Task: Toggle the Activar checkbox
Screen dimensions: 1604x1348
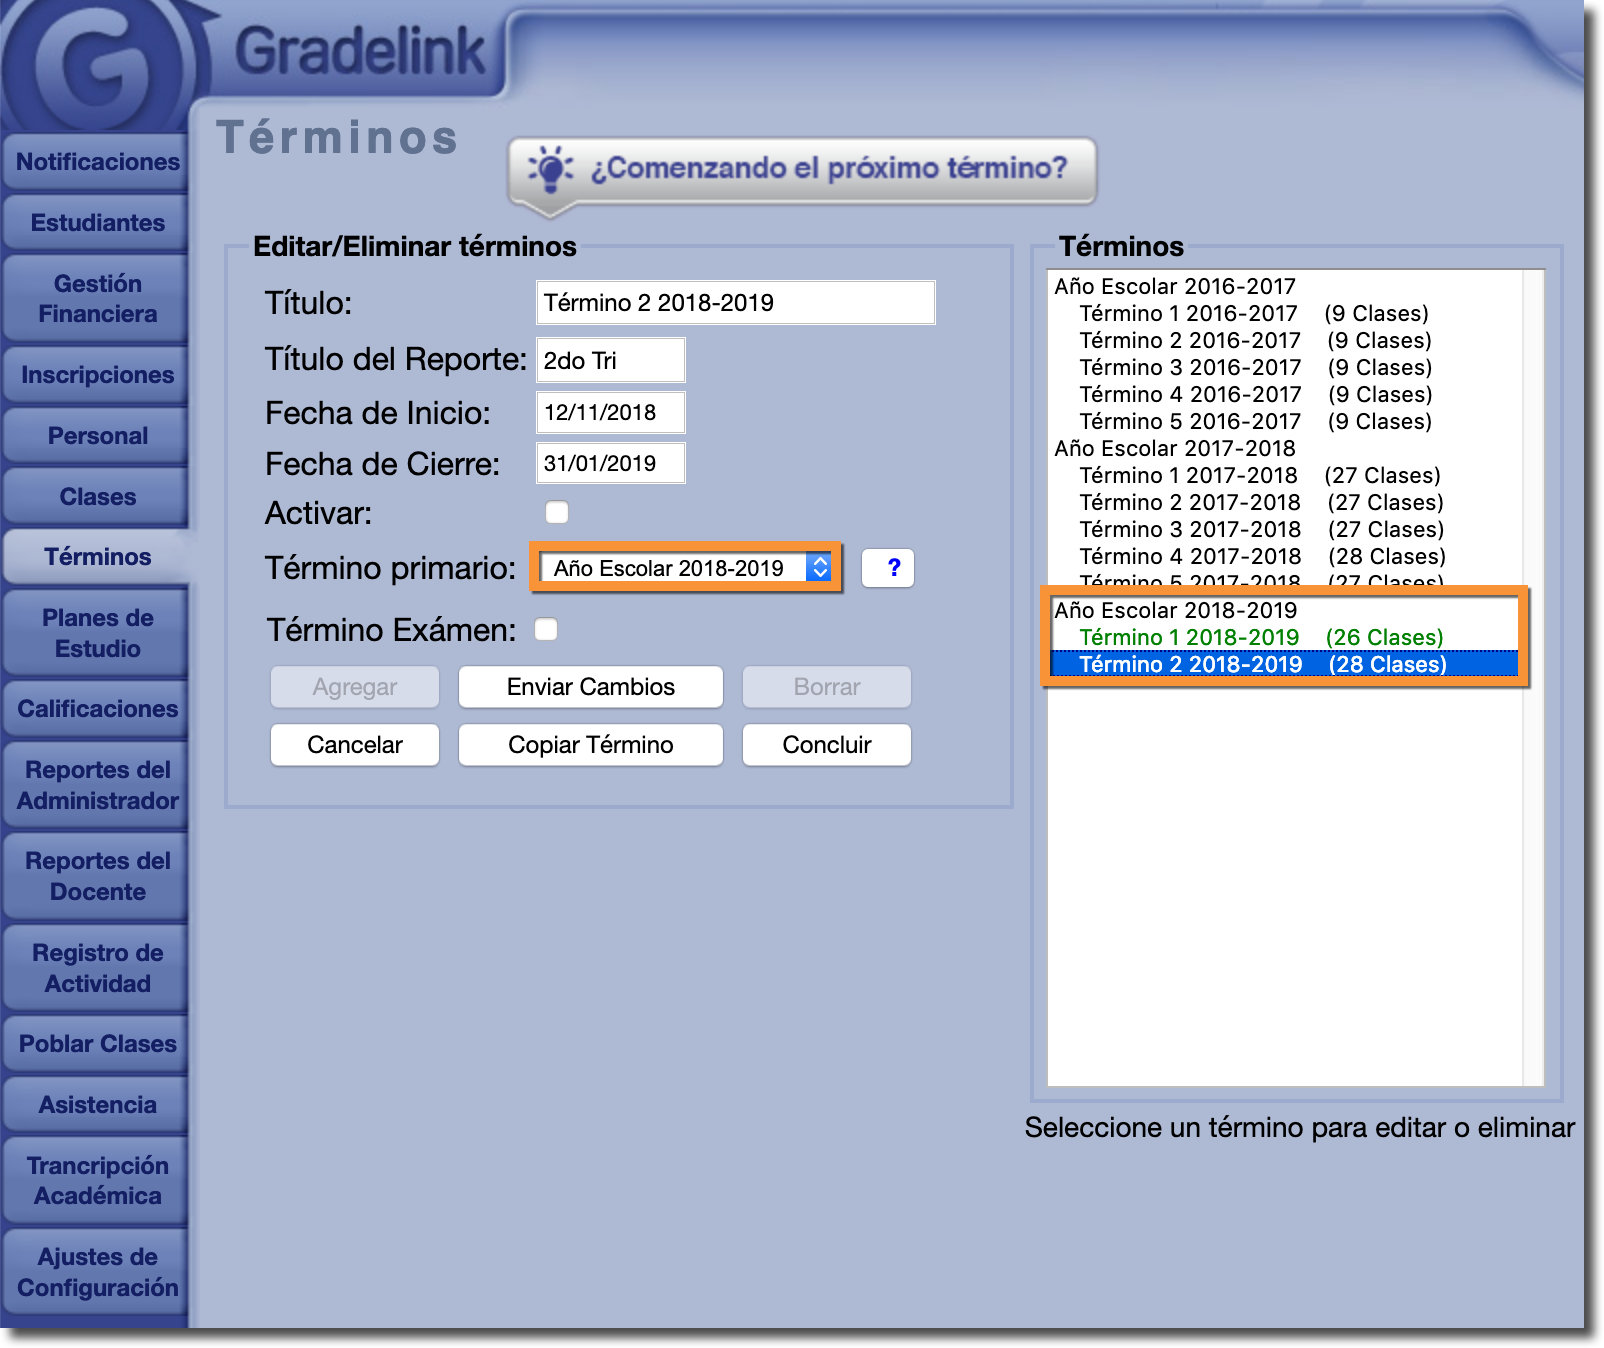Action: pyautogui.click(x=557, y=513)
